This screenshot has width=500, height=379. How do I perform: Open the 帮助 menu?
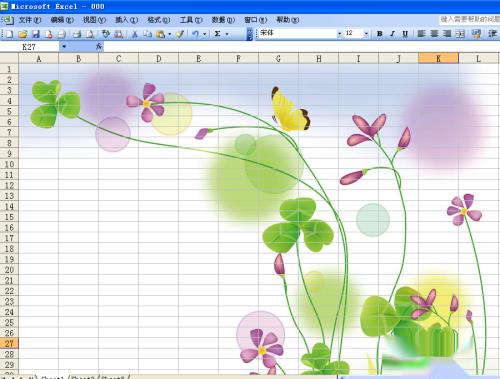point(288,20)
